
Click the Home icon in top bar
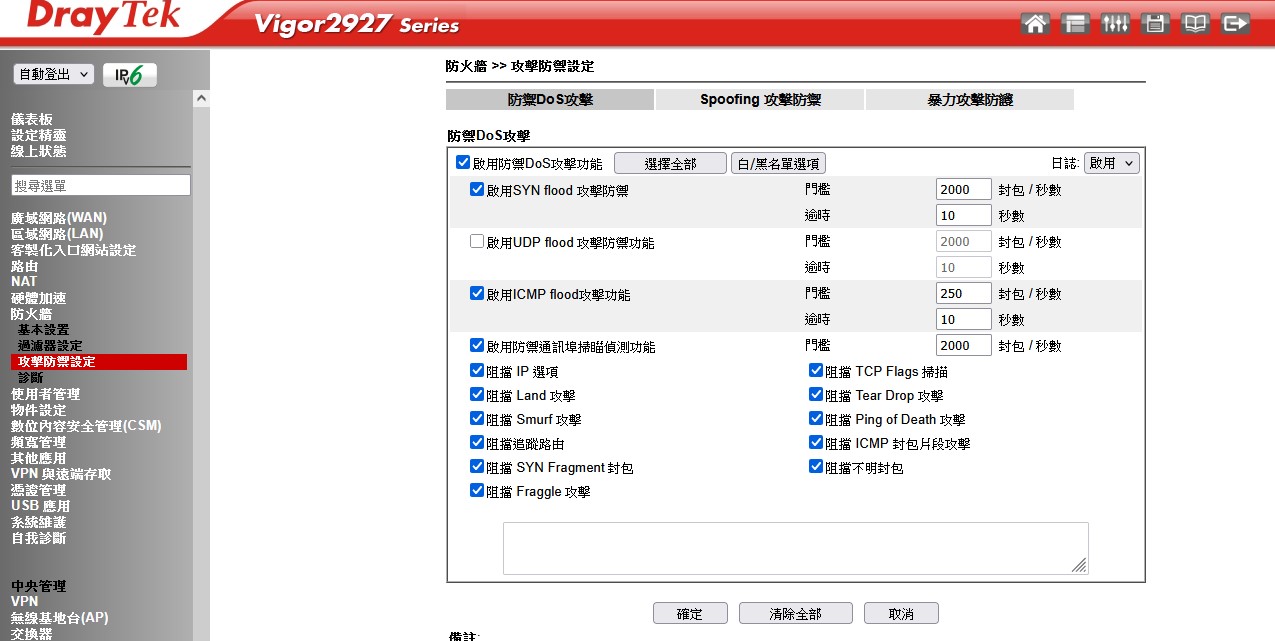click(1036, 24)
